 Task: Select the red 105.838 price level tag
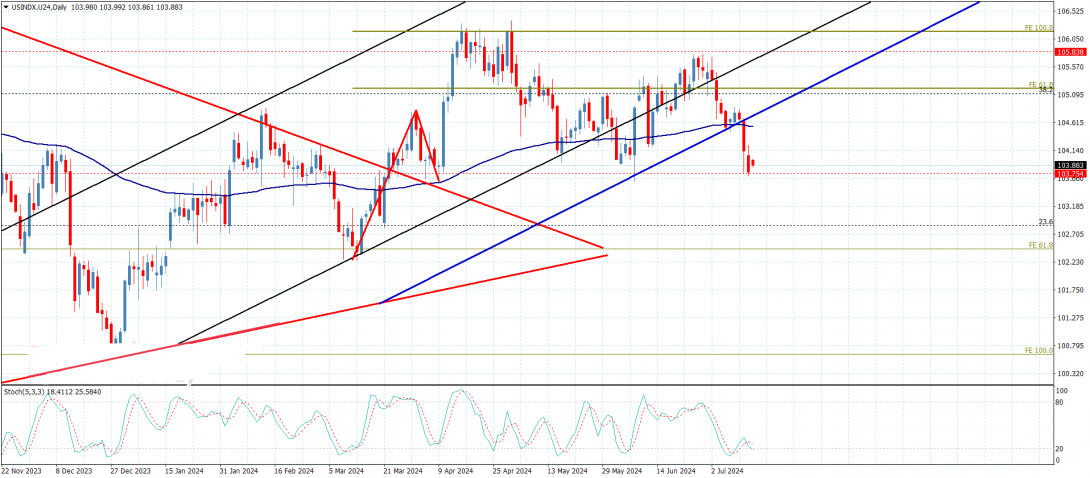click(1070, 52)
